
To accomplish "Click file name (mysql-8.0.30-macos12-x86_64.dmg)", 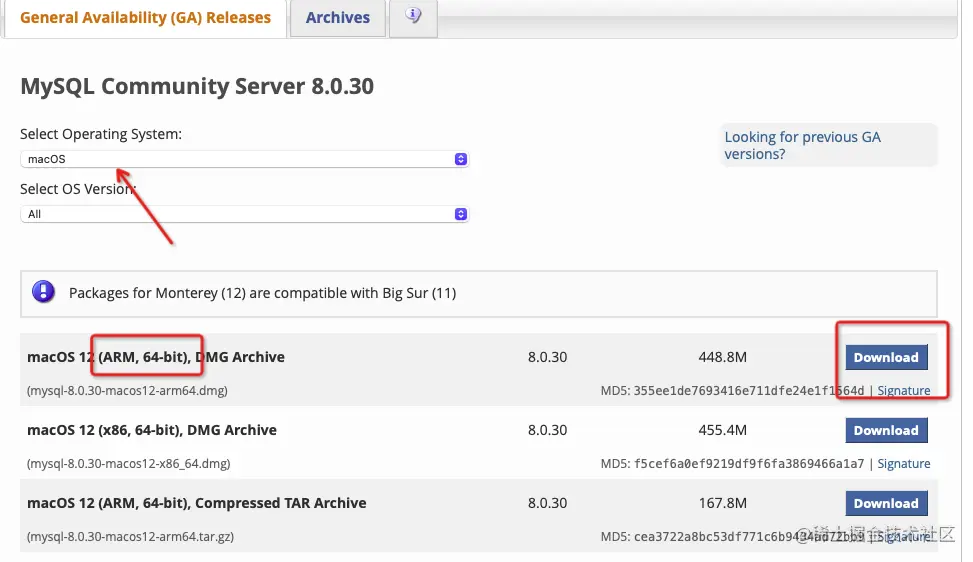I will [128, 463].
